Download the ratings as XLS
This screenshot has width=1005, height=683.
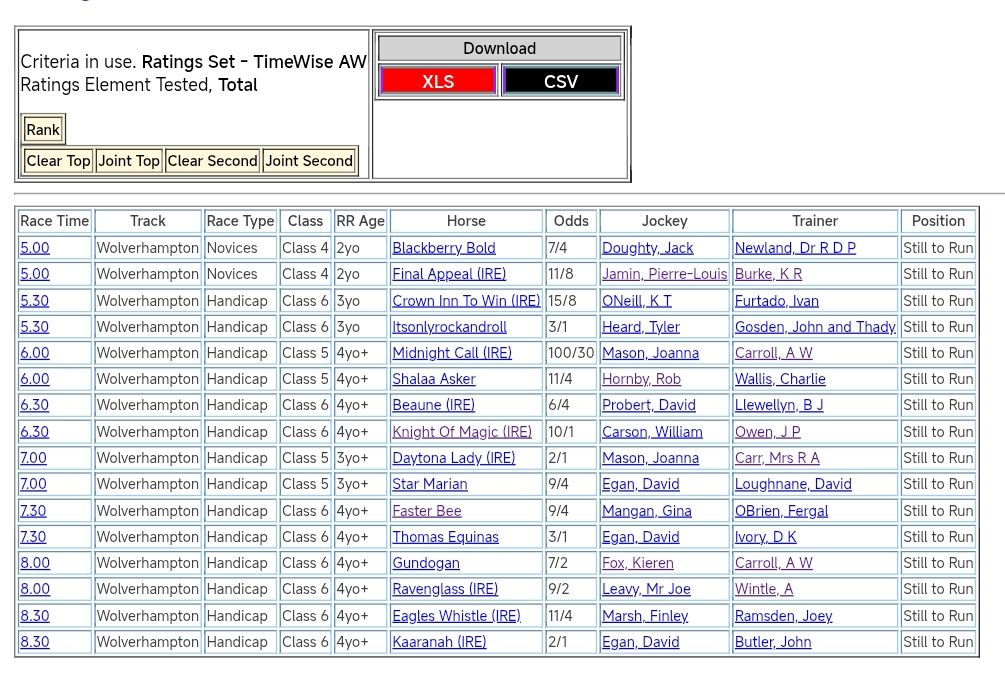click(438, 81)
